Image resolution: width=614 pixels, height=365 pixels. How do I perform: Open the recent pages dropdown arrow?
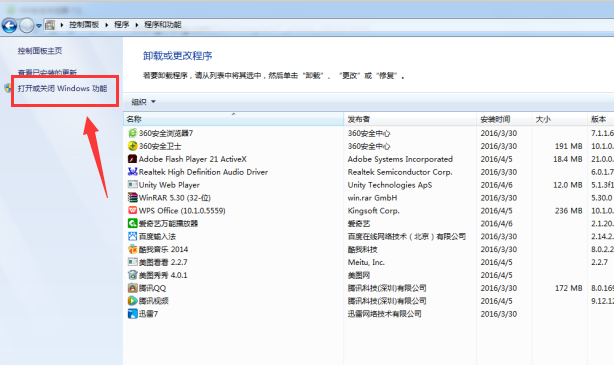click(39, 26)
